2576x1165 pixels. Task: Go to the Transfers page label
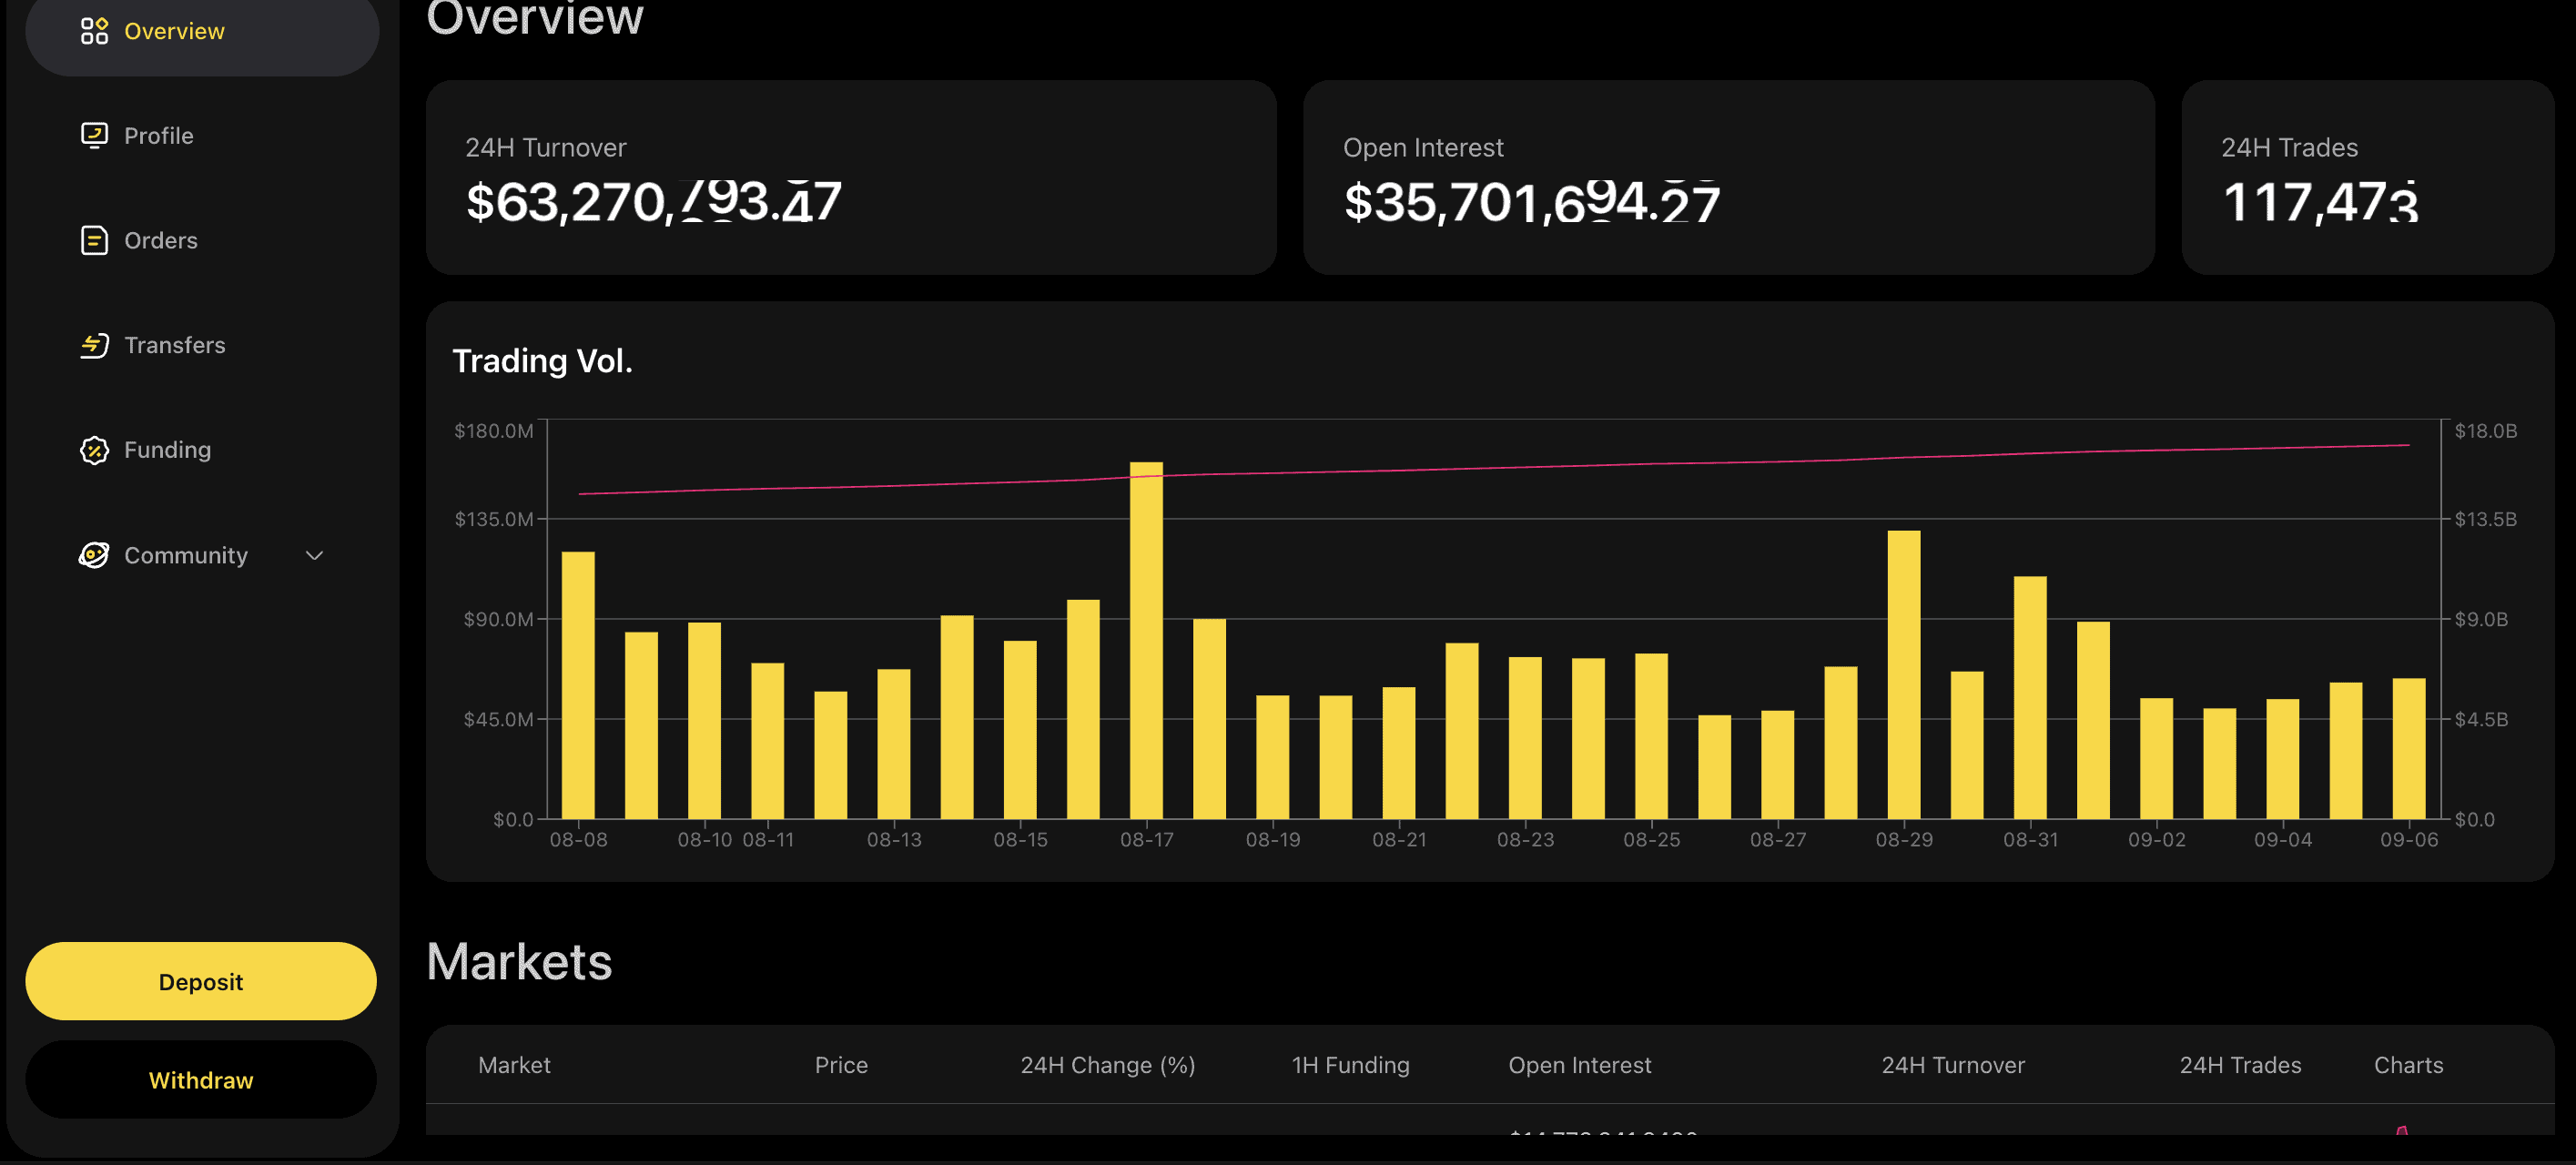click(x=174, y=345)
